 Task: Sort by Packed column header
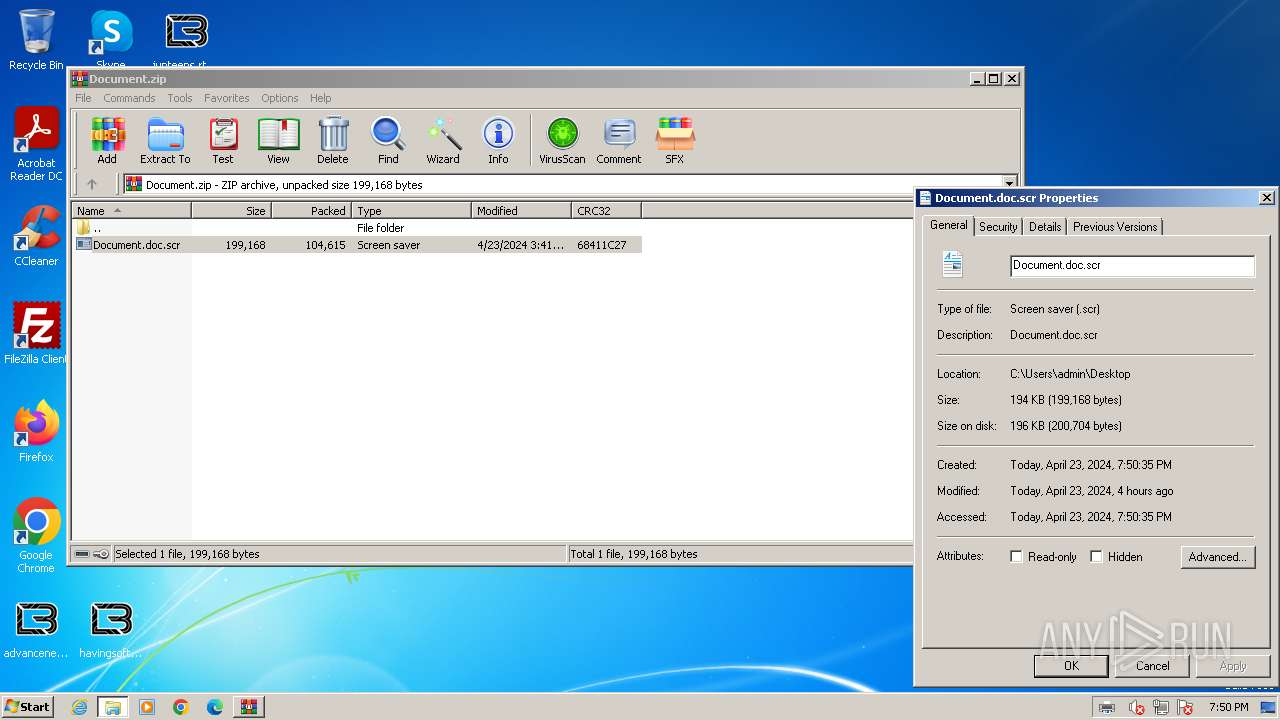pos(311,210)
